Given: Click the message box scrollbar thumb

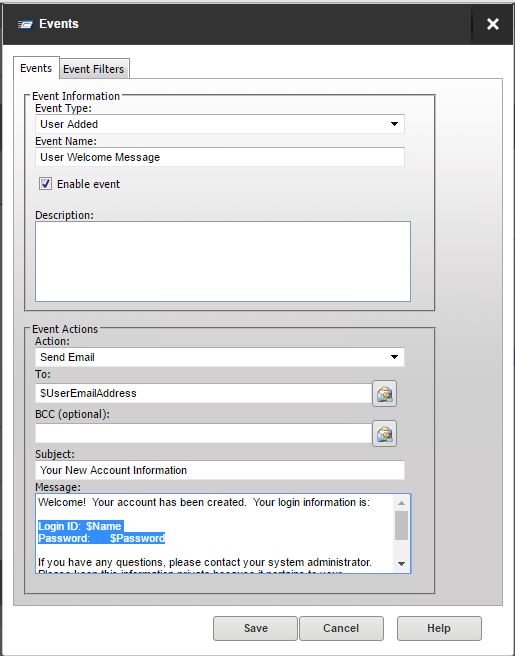Looking at the screenshot, I should [x=401, y=525].
